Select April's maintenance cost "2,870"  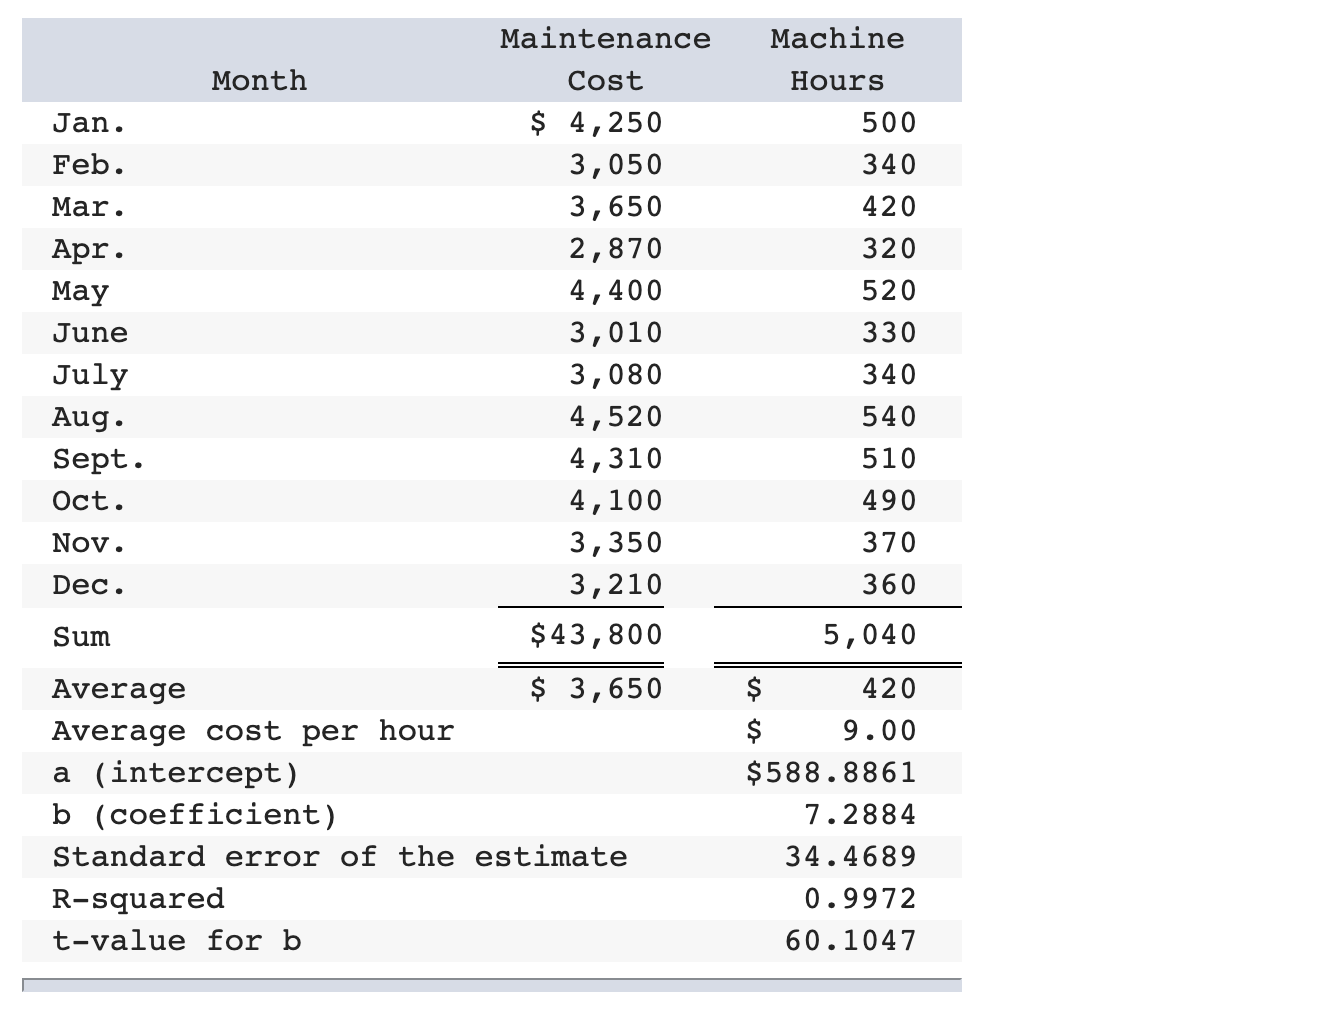[x=616, y=249]
